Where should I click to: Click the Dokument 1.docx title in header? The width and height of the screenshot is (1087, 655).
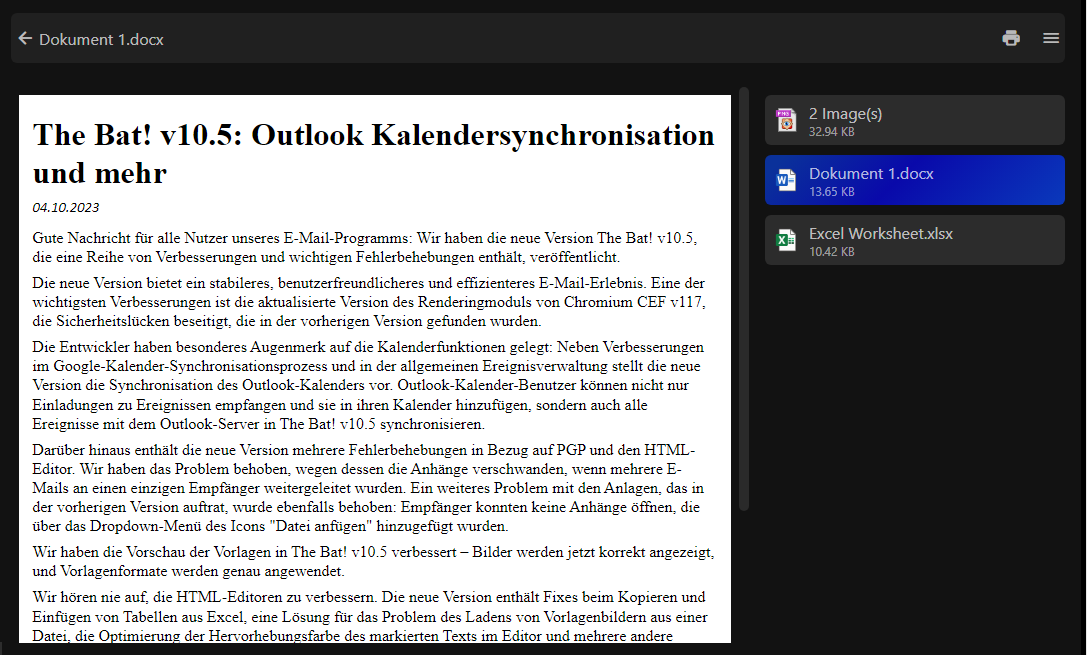pyautogui.click(x=101, y=40)
